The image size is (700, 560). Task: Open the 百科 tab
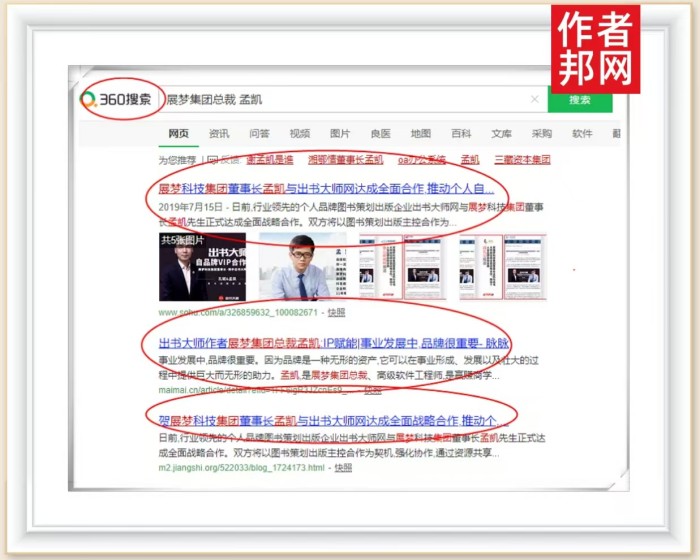click(x=461, y=134)
